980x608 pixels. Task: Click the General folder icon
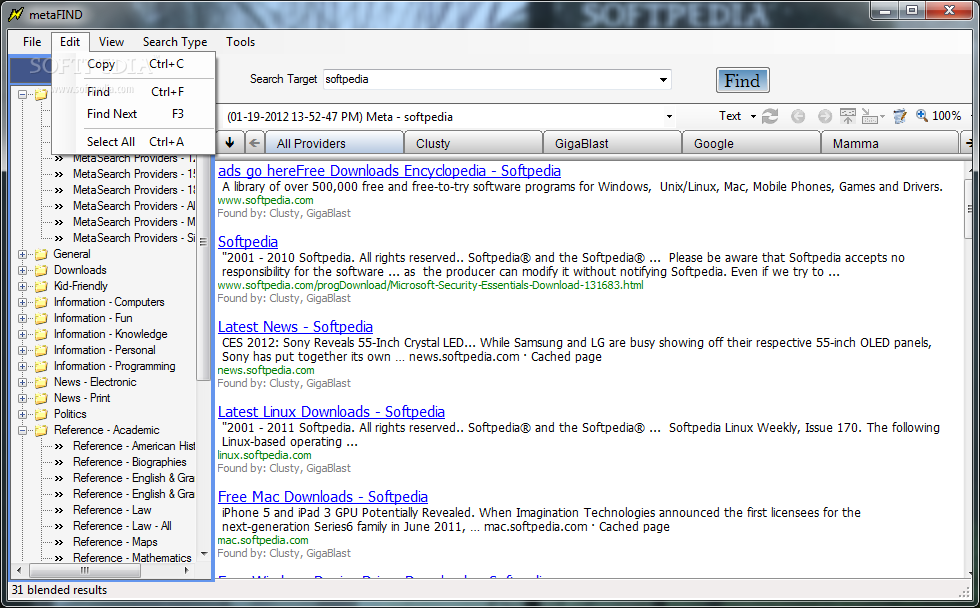tap(41, 254)
